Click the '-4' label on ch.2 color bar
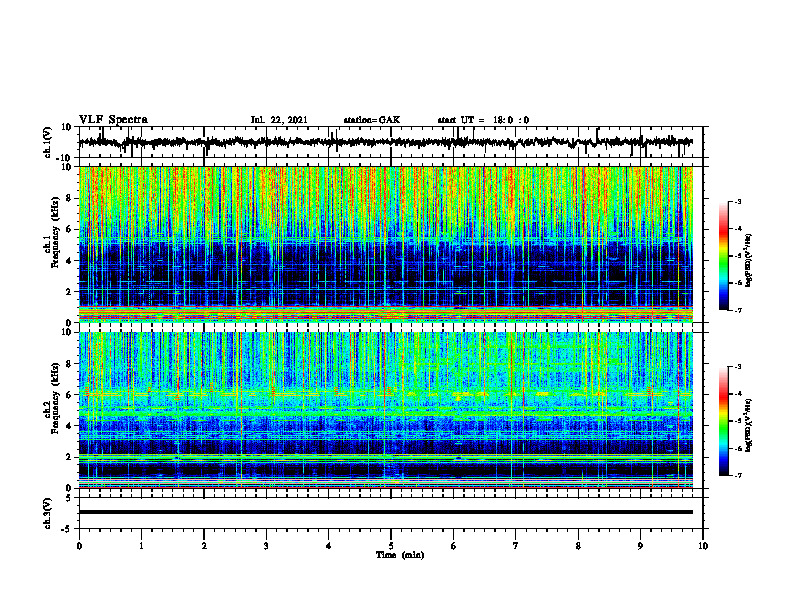792x612 pixels. [x=737, y=394]
